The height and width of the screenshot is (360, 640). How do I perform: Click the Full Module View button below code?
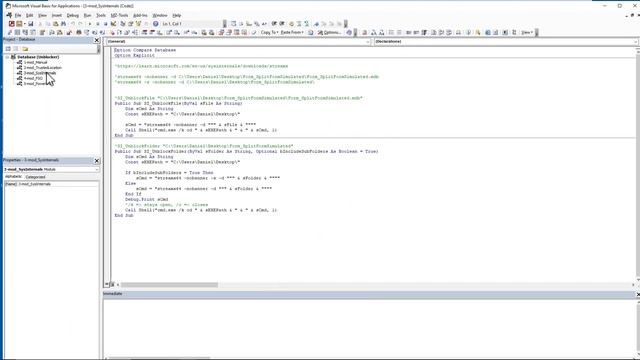112,284
